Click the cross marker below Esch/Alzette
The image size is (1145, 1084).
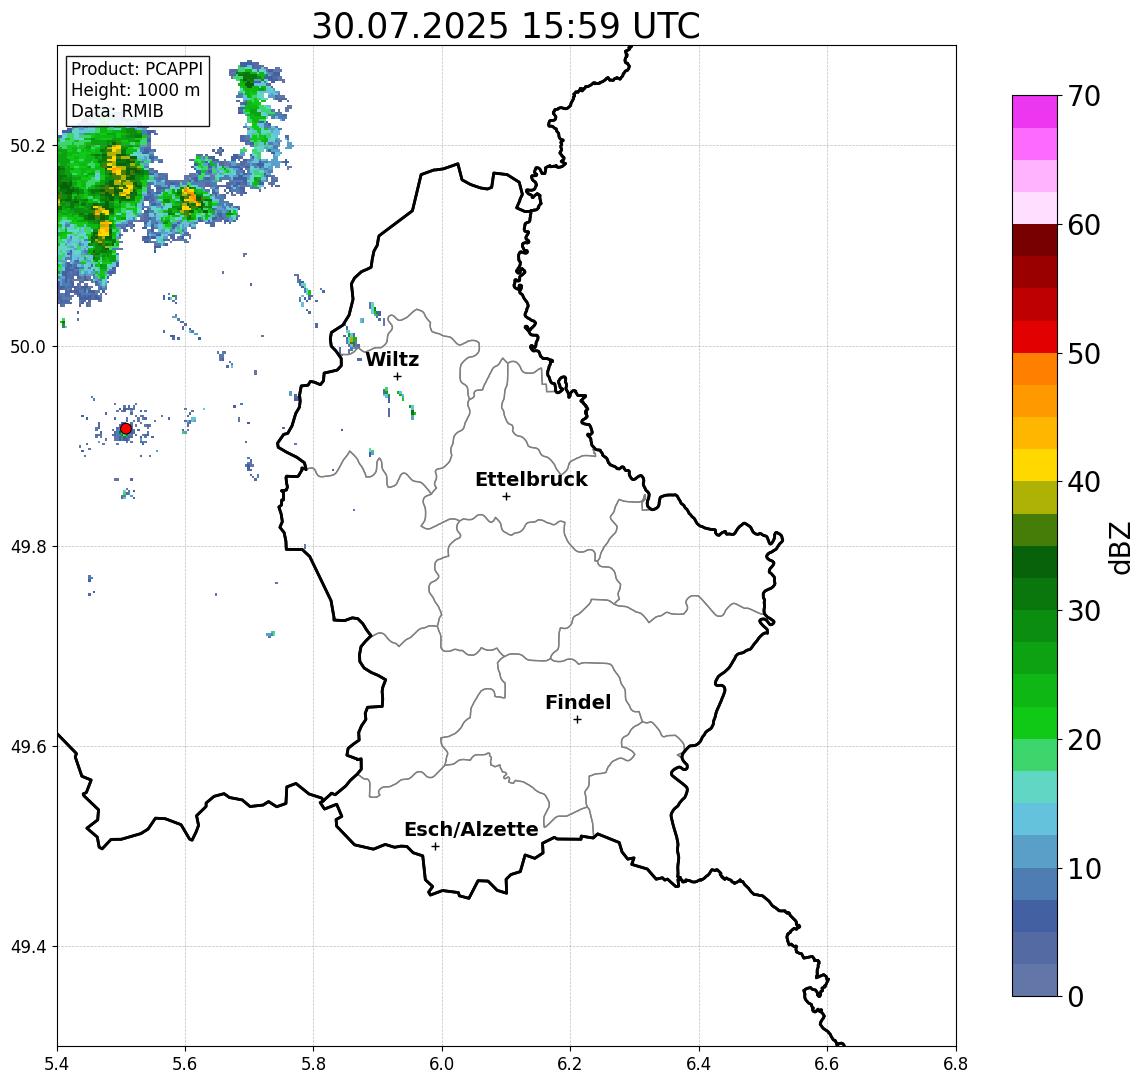click(435, 847)
